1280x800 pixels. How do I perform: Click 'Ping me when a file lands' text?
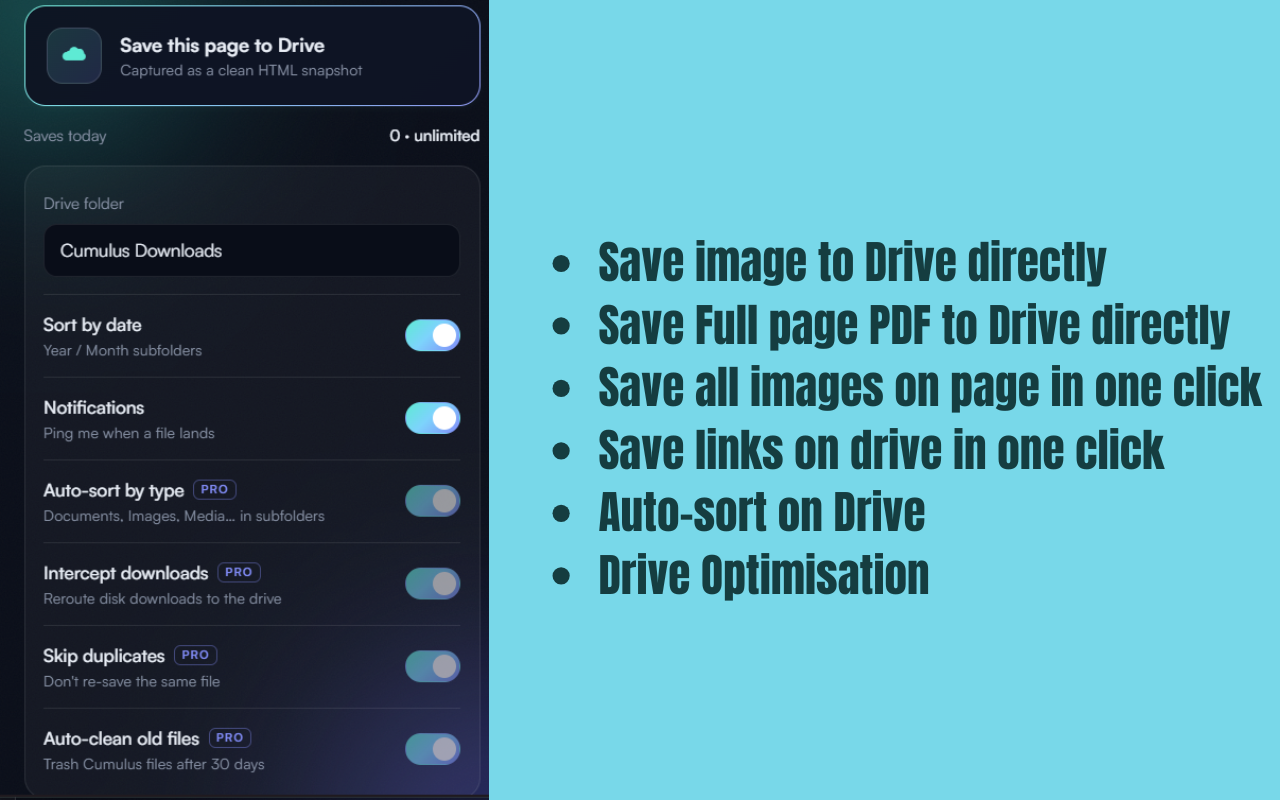click(x=129, y=434)
